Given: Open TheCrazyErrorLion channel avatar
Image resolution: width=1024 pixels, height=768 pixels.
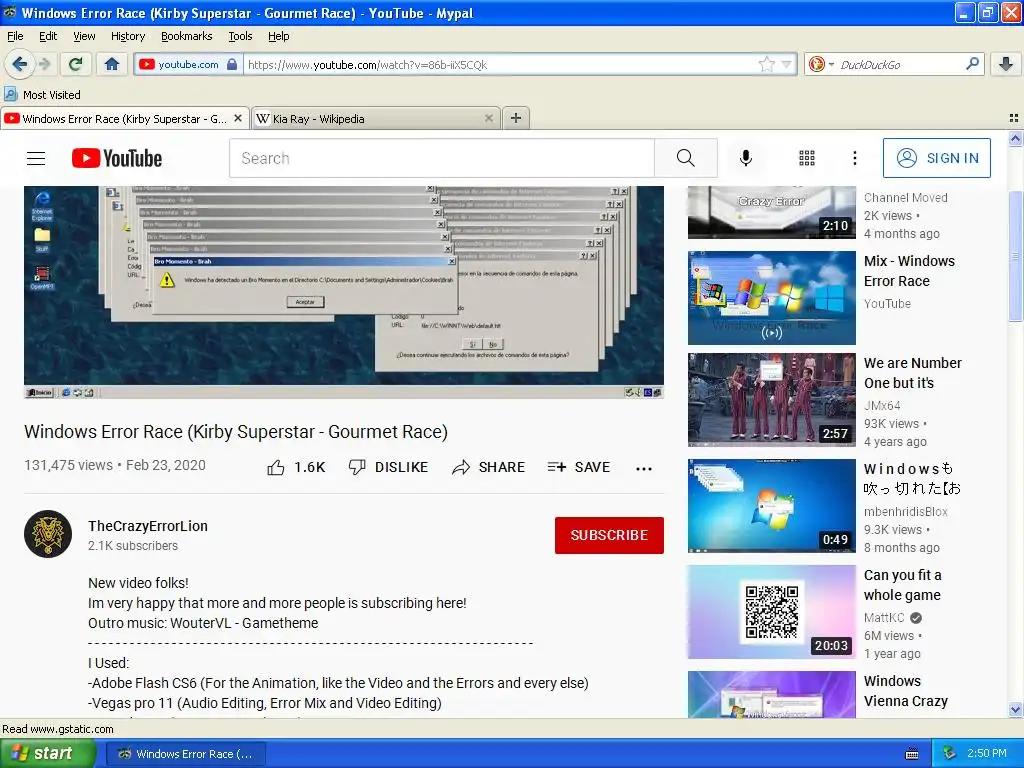Looking at the screenshot, I should pyautogui.click(x=48, y=534).
